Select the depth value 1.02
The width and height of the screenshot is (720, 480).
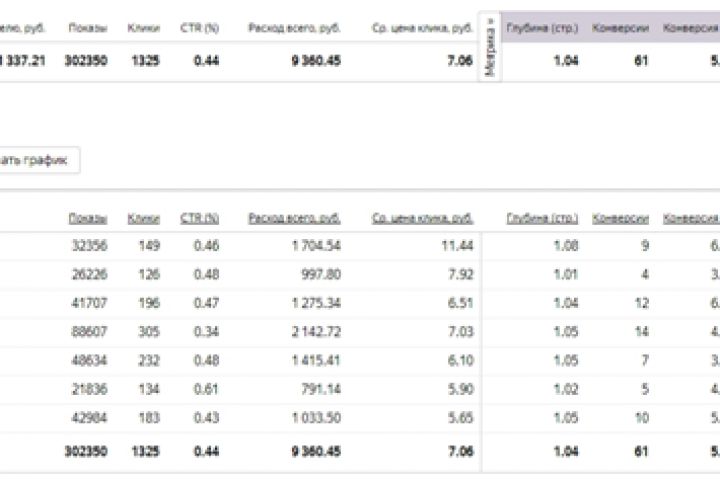click(566, 389)
